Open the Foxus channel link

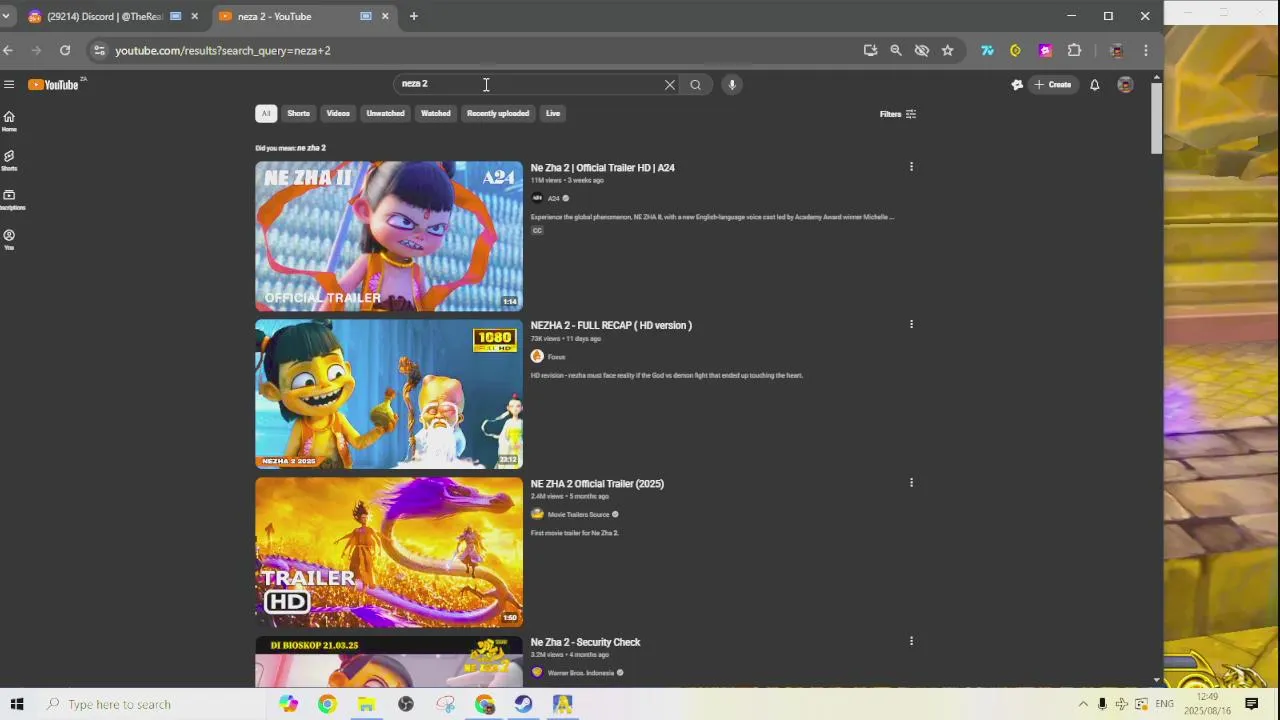556,357
